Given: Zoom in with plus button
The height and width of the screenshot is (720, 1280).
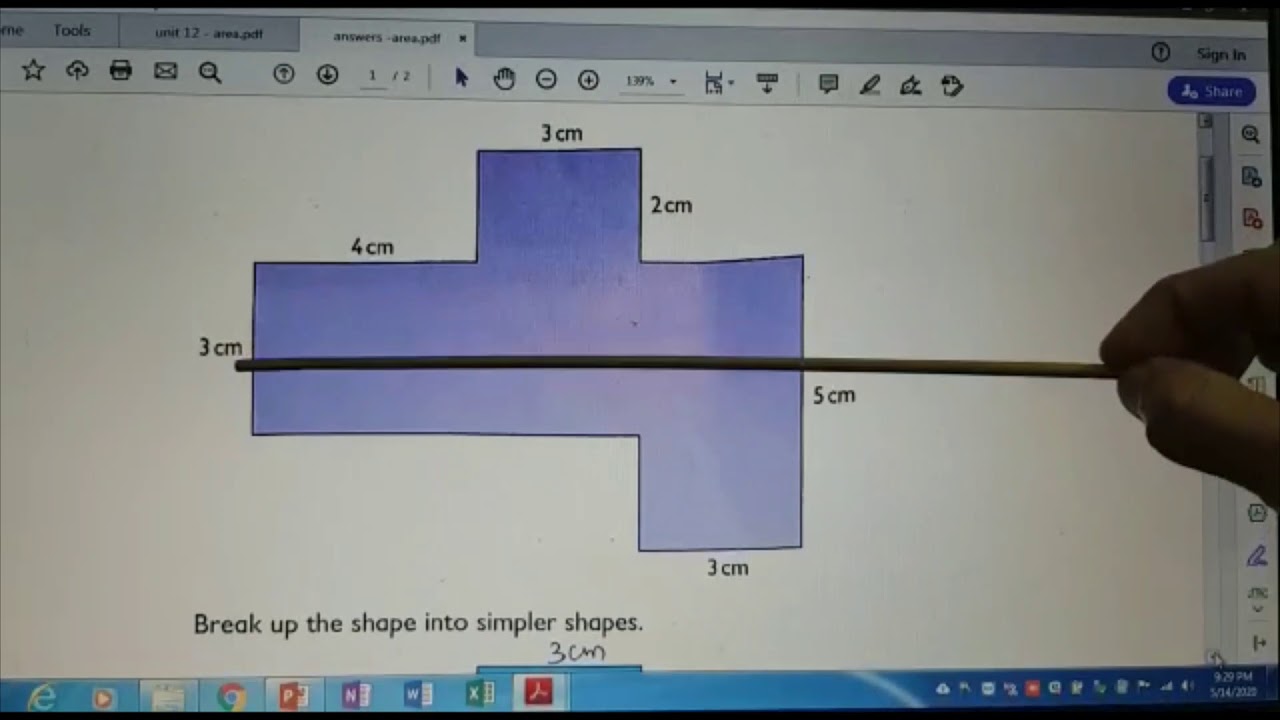Looking at the screenshot, I should click(589, 80).
